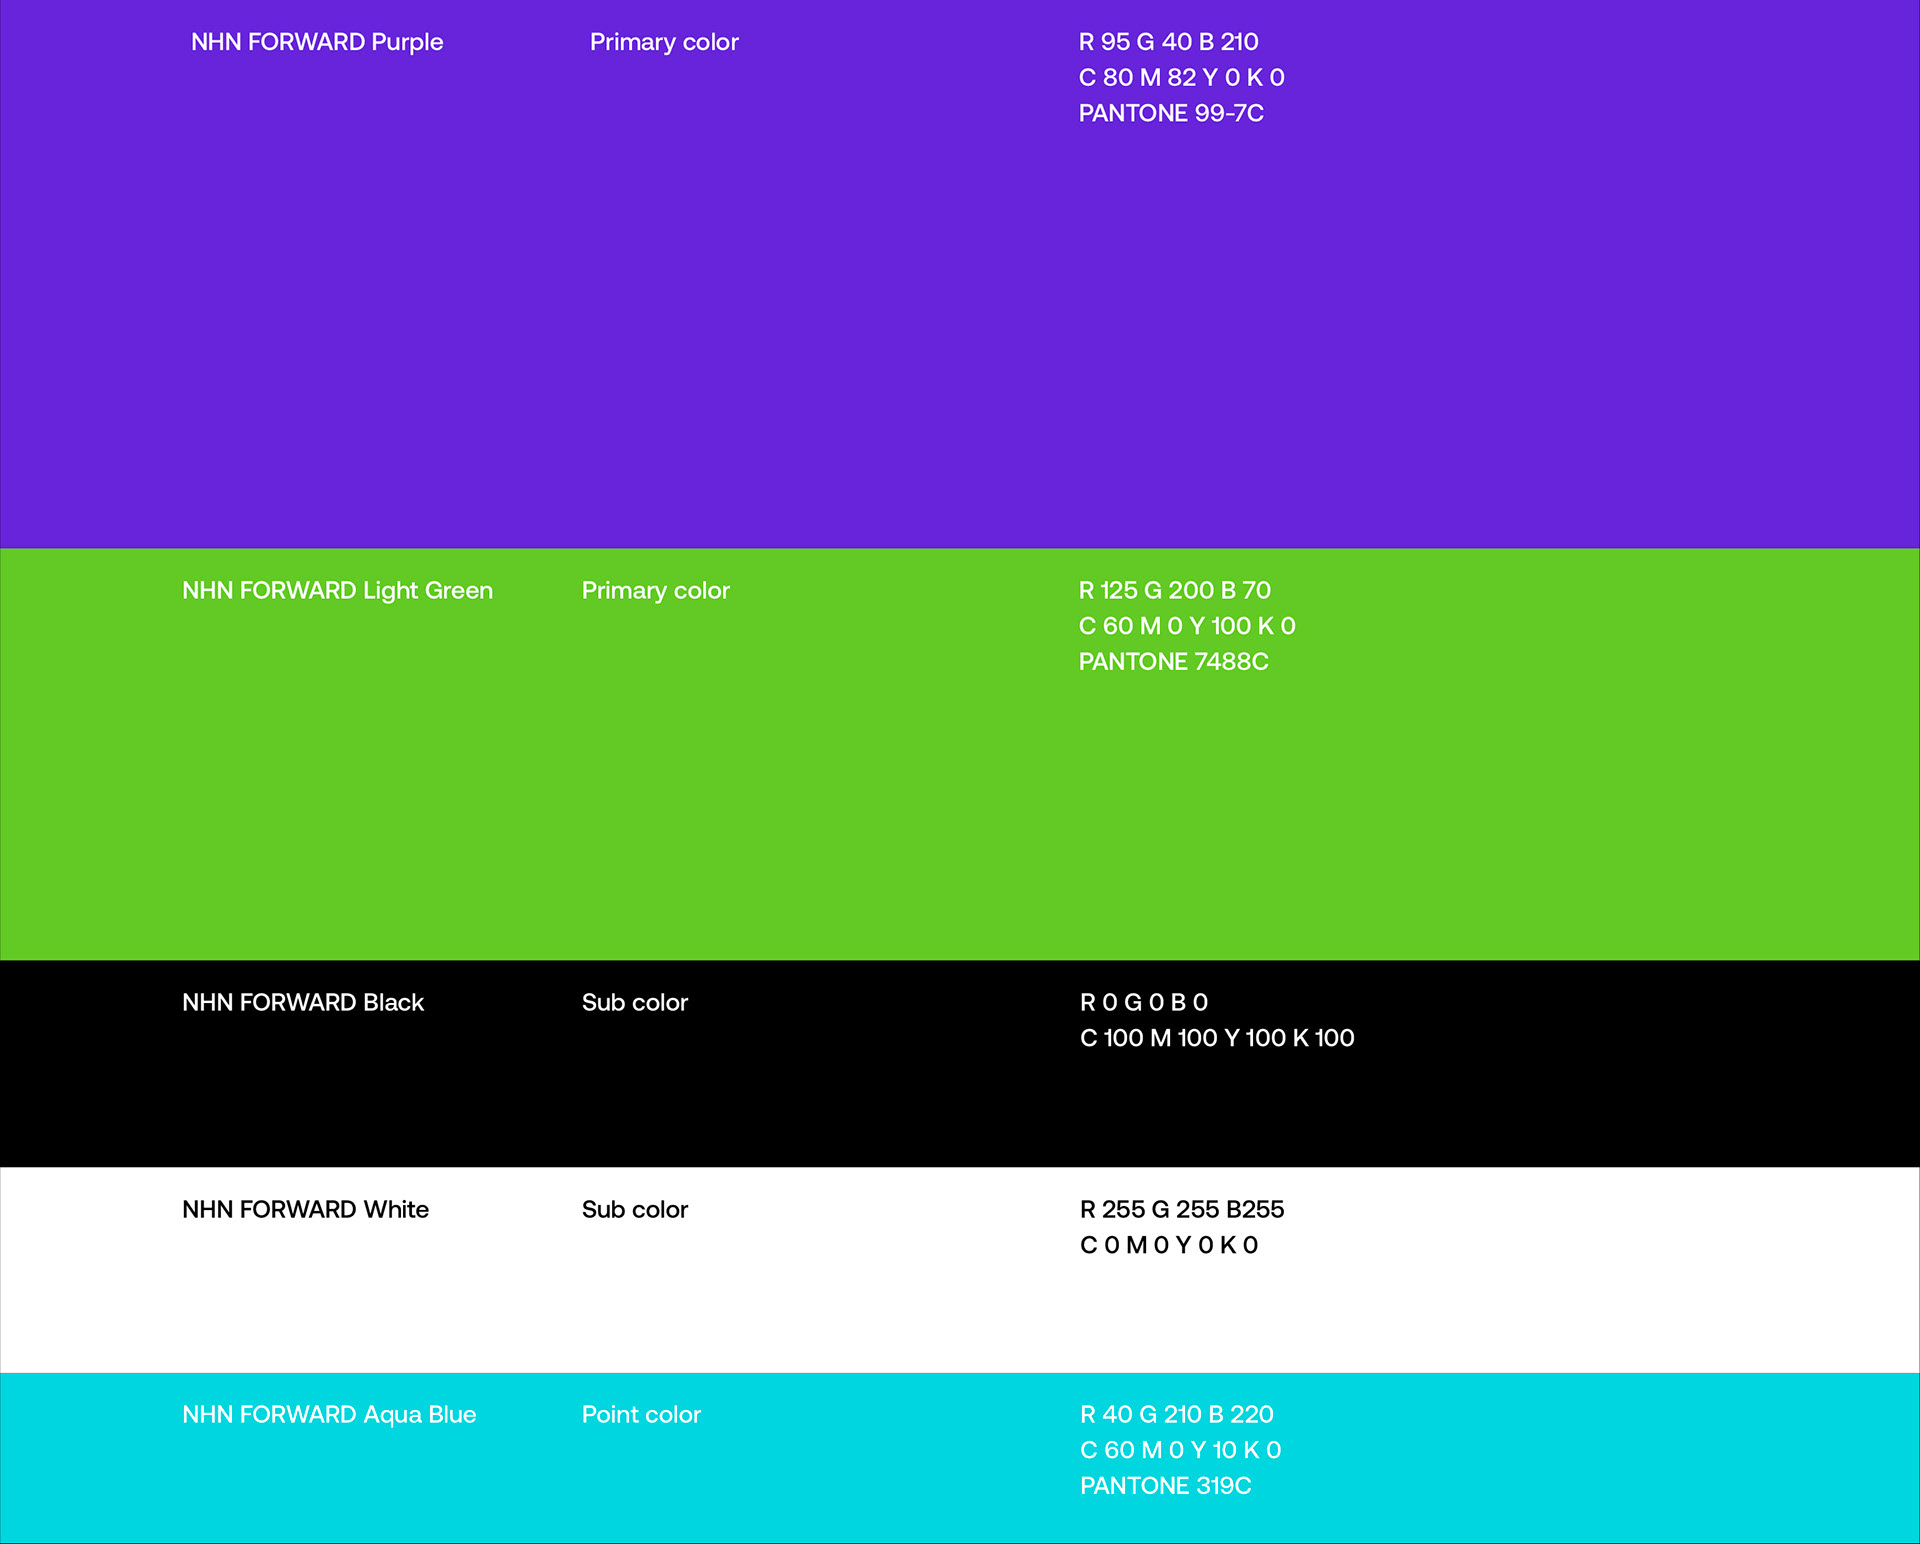Click the Point color text
The image size is (1920, 1544).
[x=641, y=1414]
